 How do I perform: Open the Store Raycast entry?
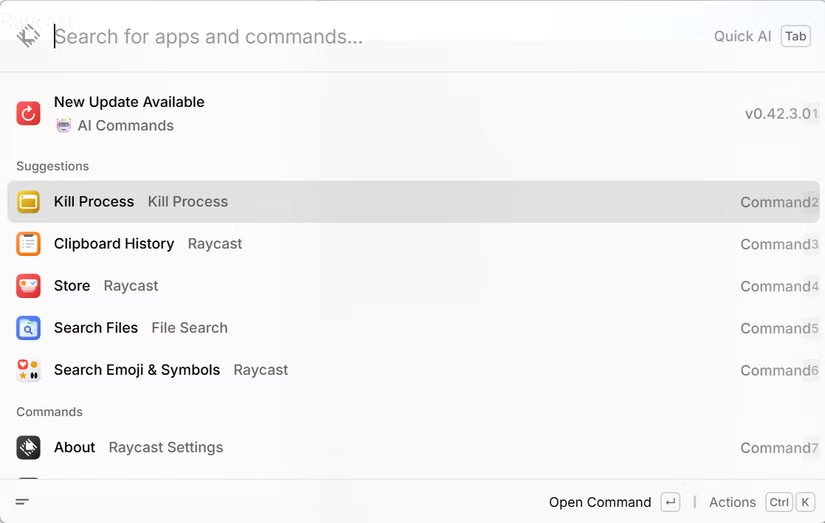click(400, 286)
